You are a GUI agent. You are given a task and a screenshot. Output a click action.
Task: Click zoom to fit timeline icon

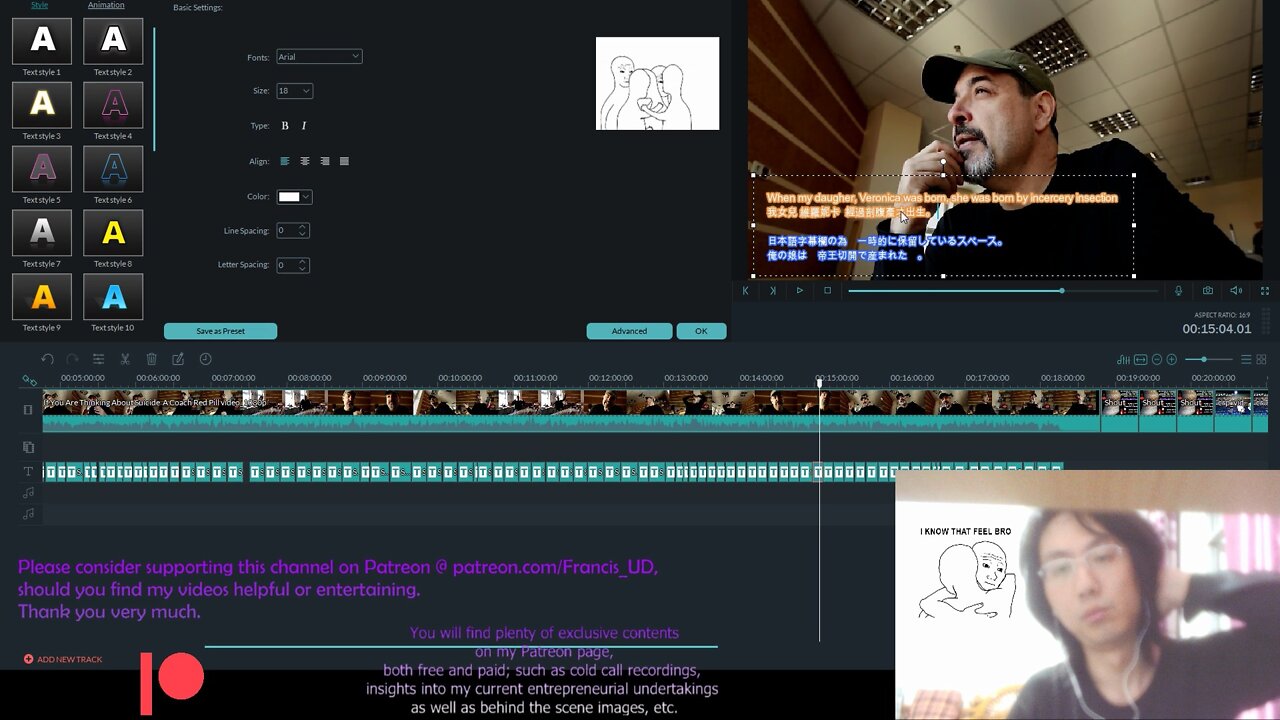[1140, 359]
